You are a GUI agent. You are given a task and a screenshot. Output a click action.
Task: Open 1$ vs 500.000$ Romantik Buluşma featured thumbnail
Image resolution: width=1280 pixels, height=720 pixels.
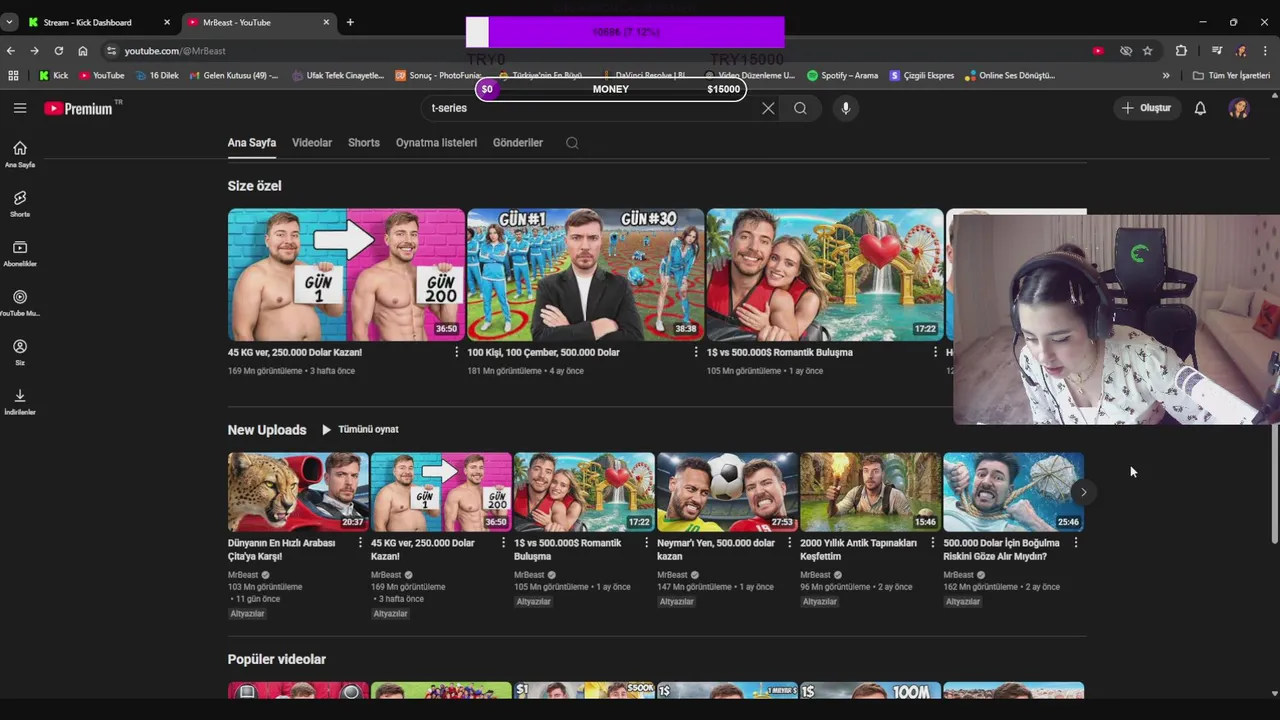pos(825,275)
